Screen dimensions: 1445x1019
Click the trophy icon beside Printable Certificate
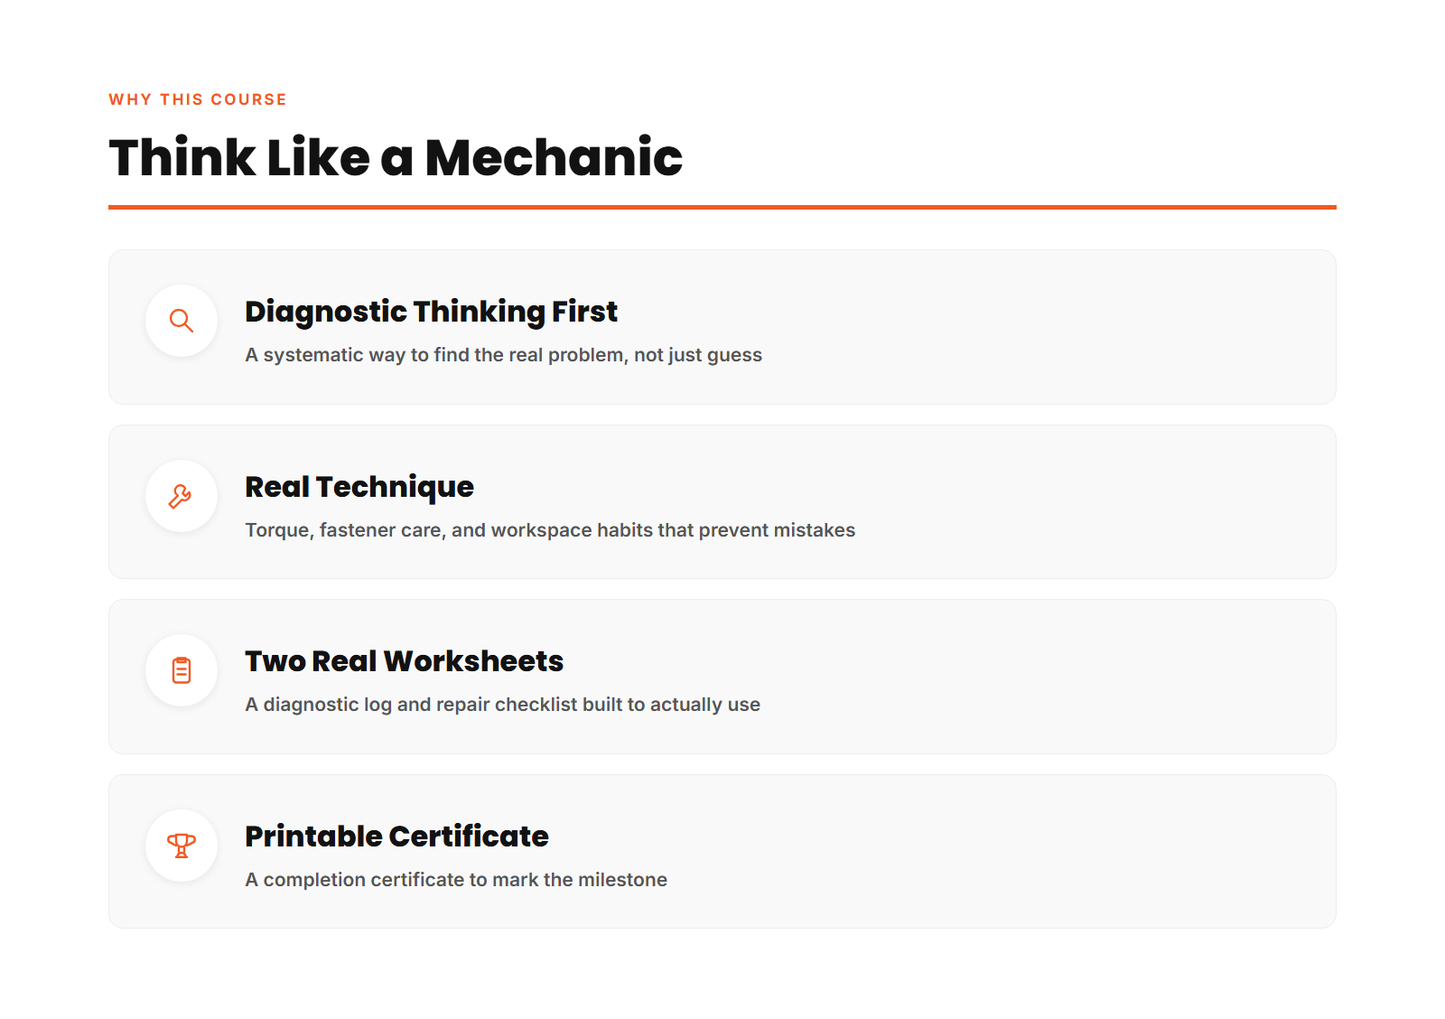[181, 845]
